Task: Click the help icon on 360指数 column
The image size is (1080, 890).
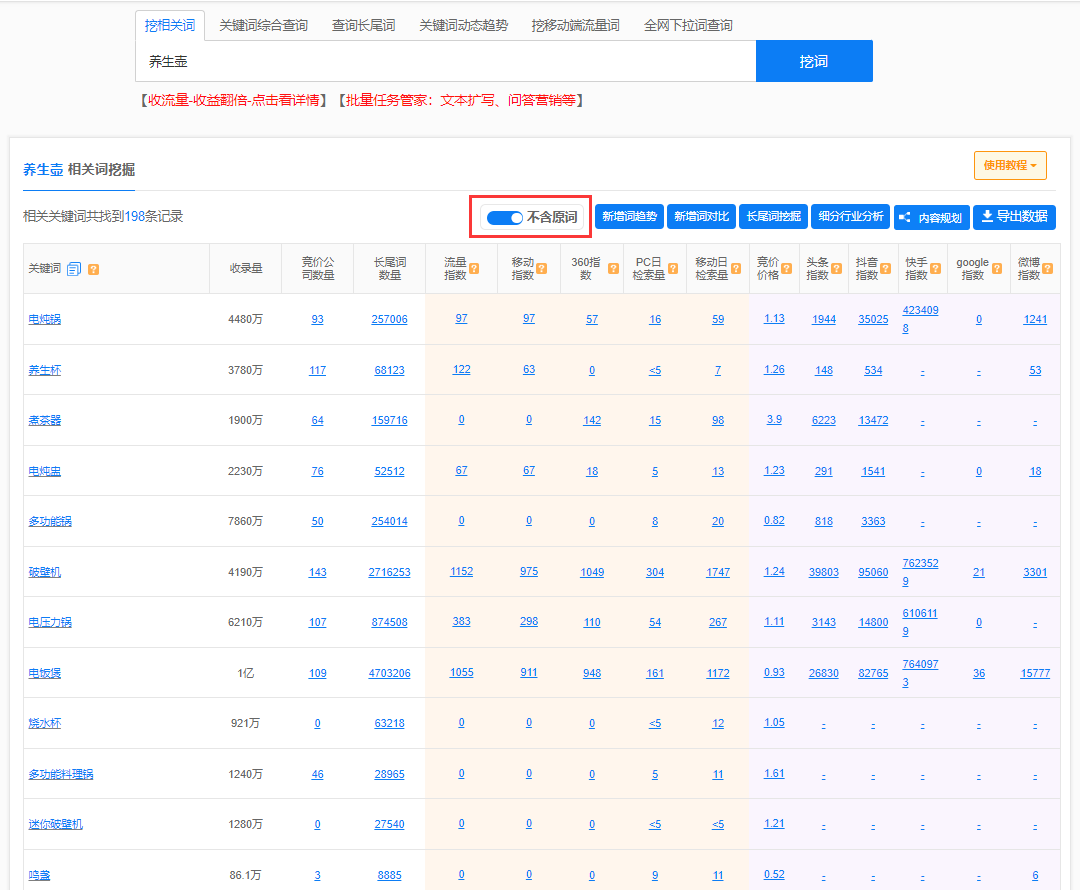Action: point(613,269)
